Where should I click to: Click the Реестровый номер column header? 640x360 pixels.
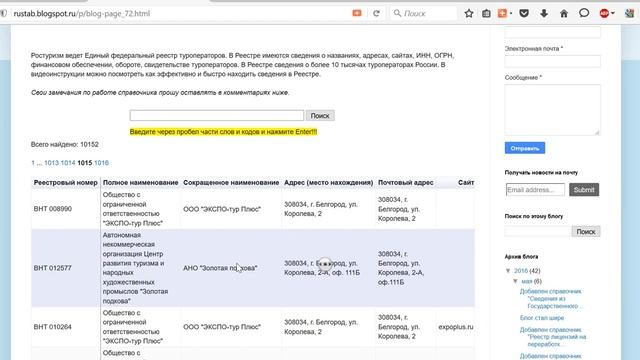tap(65, 182)
